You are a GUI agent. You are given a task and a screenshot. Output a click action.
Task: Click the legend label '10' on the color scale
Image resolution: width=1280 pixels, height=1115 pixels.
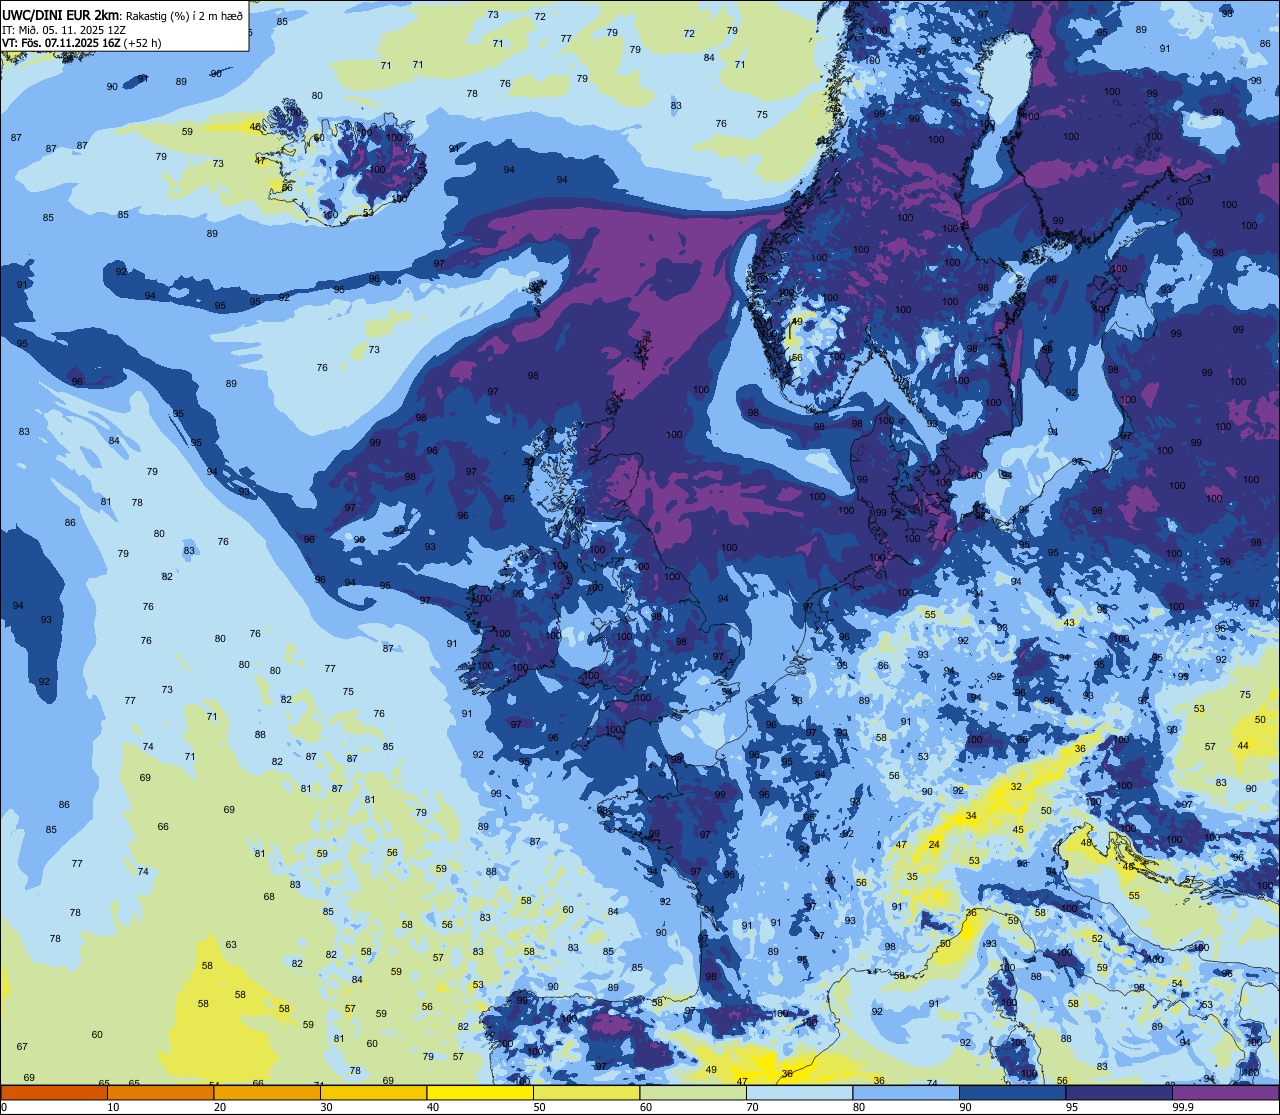113,1107
